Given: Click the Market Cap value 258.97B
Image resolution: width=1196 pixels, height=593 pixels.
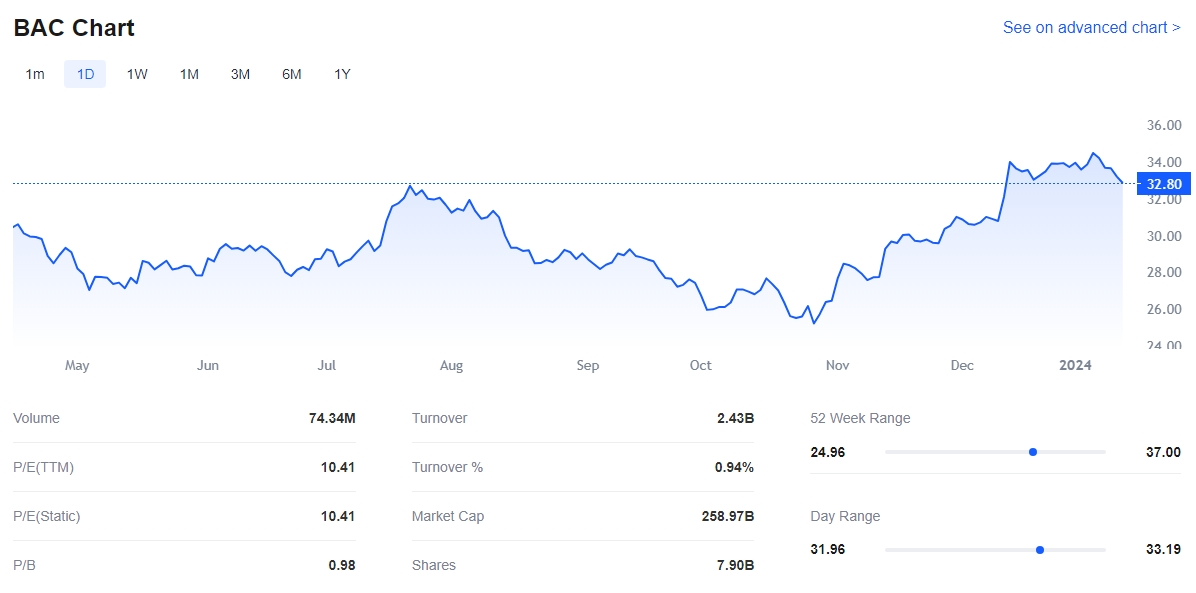Looking at the screenshot, I should point(727,516).
